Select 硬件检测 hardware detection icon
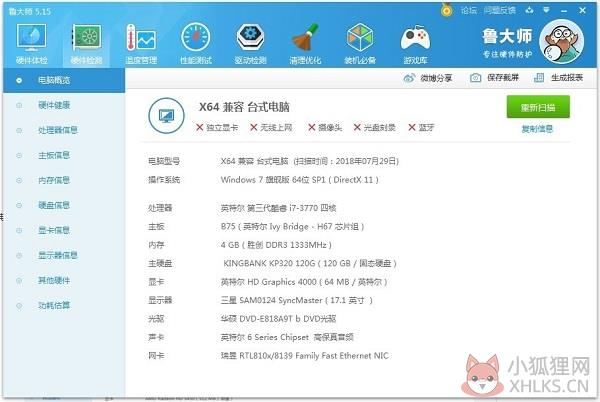This screenshot has width=600, height=402. click(x=86, y=43)
